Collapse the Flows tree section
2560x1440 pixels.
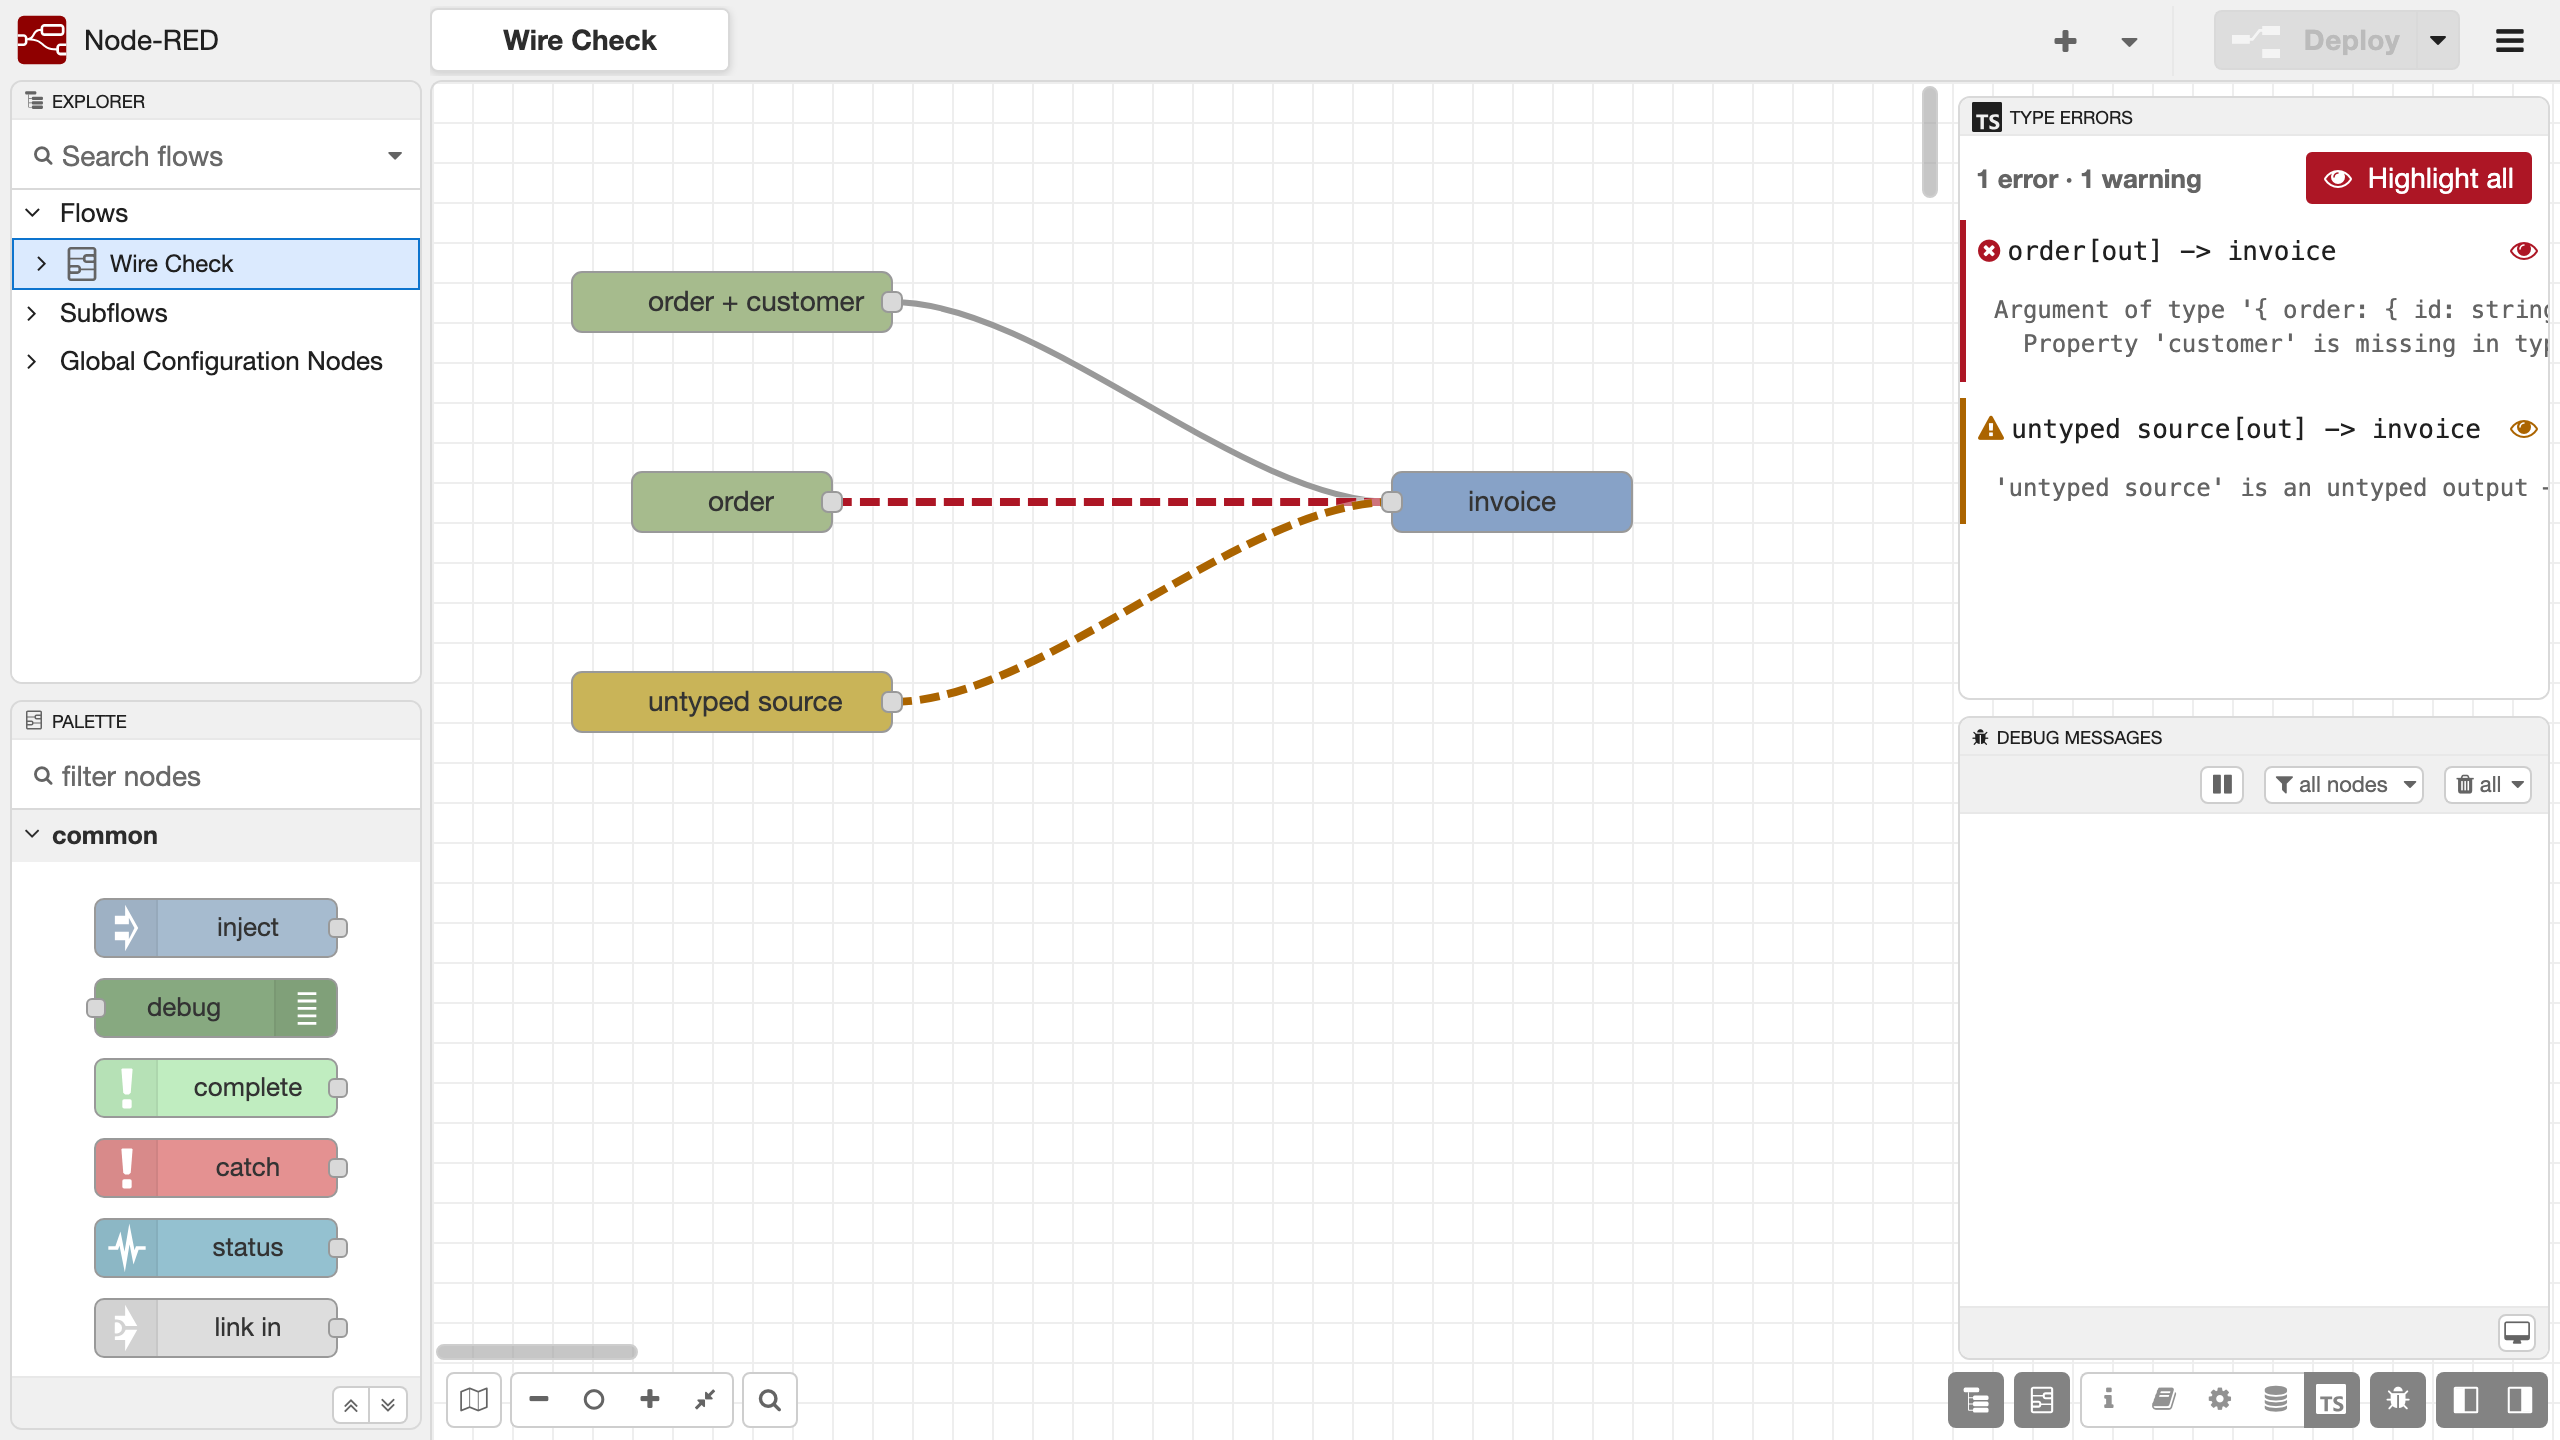(x=33, y=213)
